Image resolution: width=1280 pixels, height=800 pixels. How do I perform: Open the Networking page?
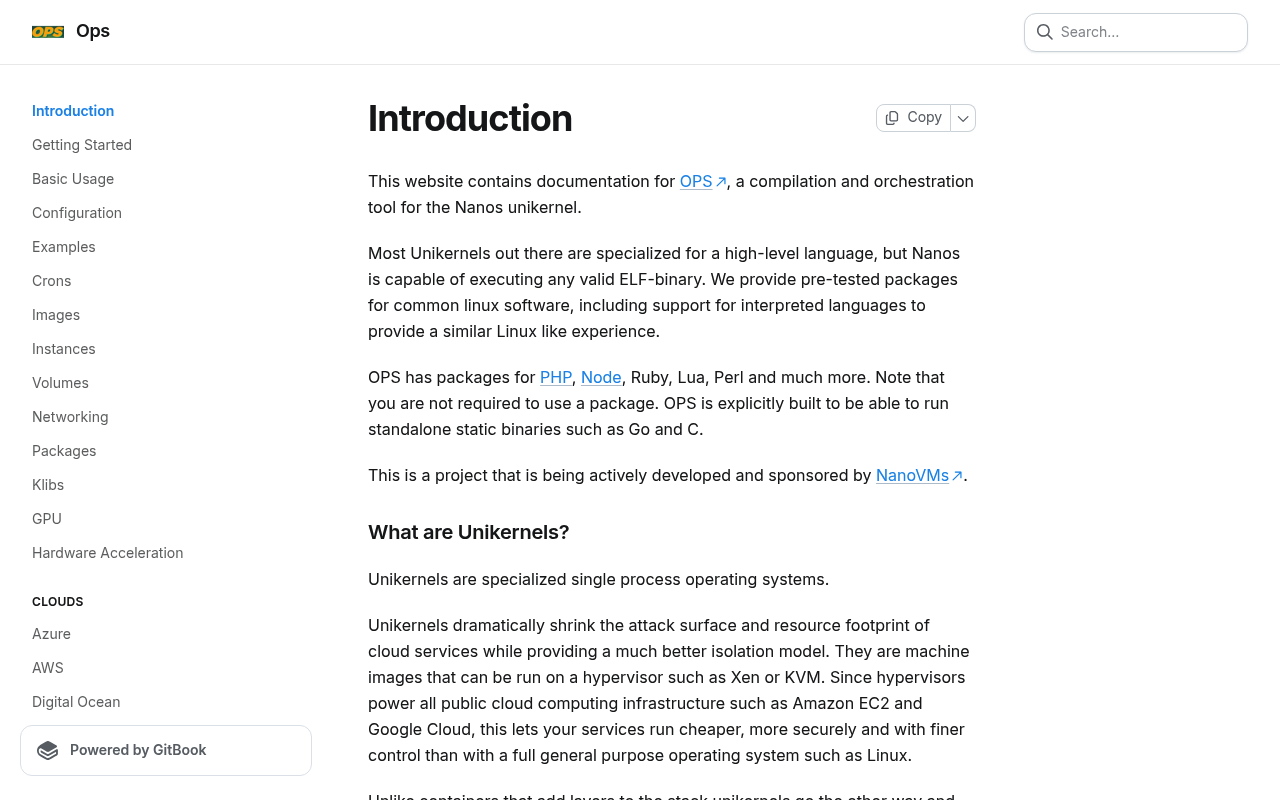click(x=70, y=417)
